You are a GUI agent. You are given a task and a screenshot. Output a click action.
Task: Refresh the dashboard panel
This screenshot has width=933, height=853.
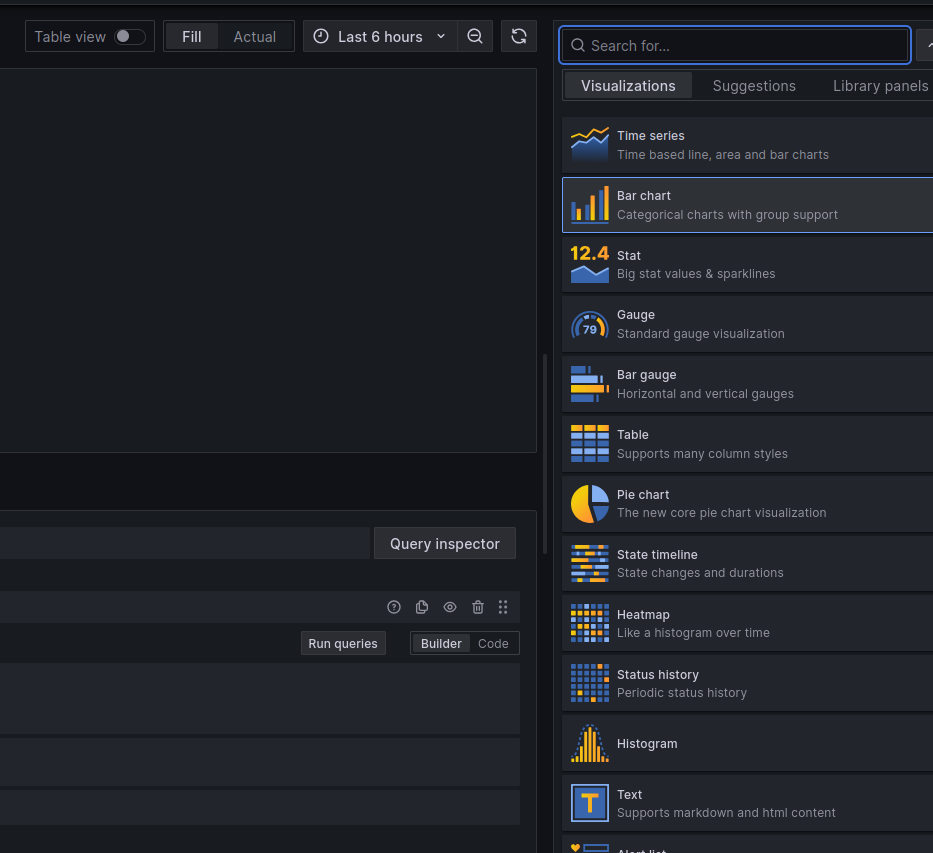[519, 36]
